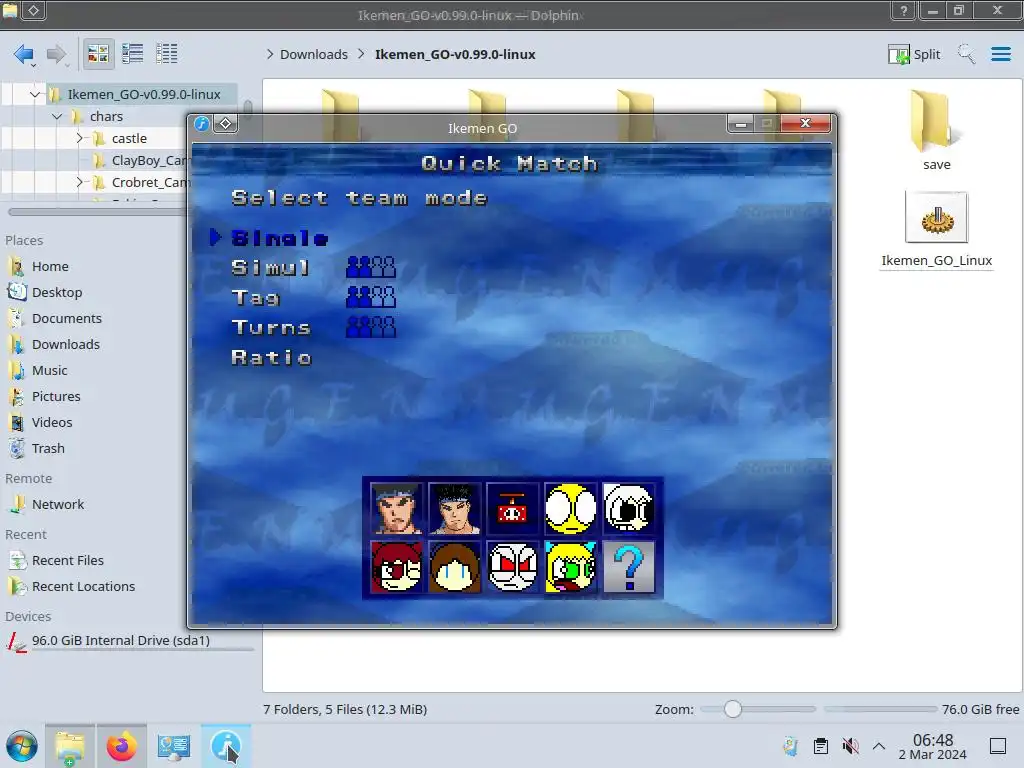
Task: Go back in Dolphin navigation
Action: [24, 54]
